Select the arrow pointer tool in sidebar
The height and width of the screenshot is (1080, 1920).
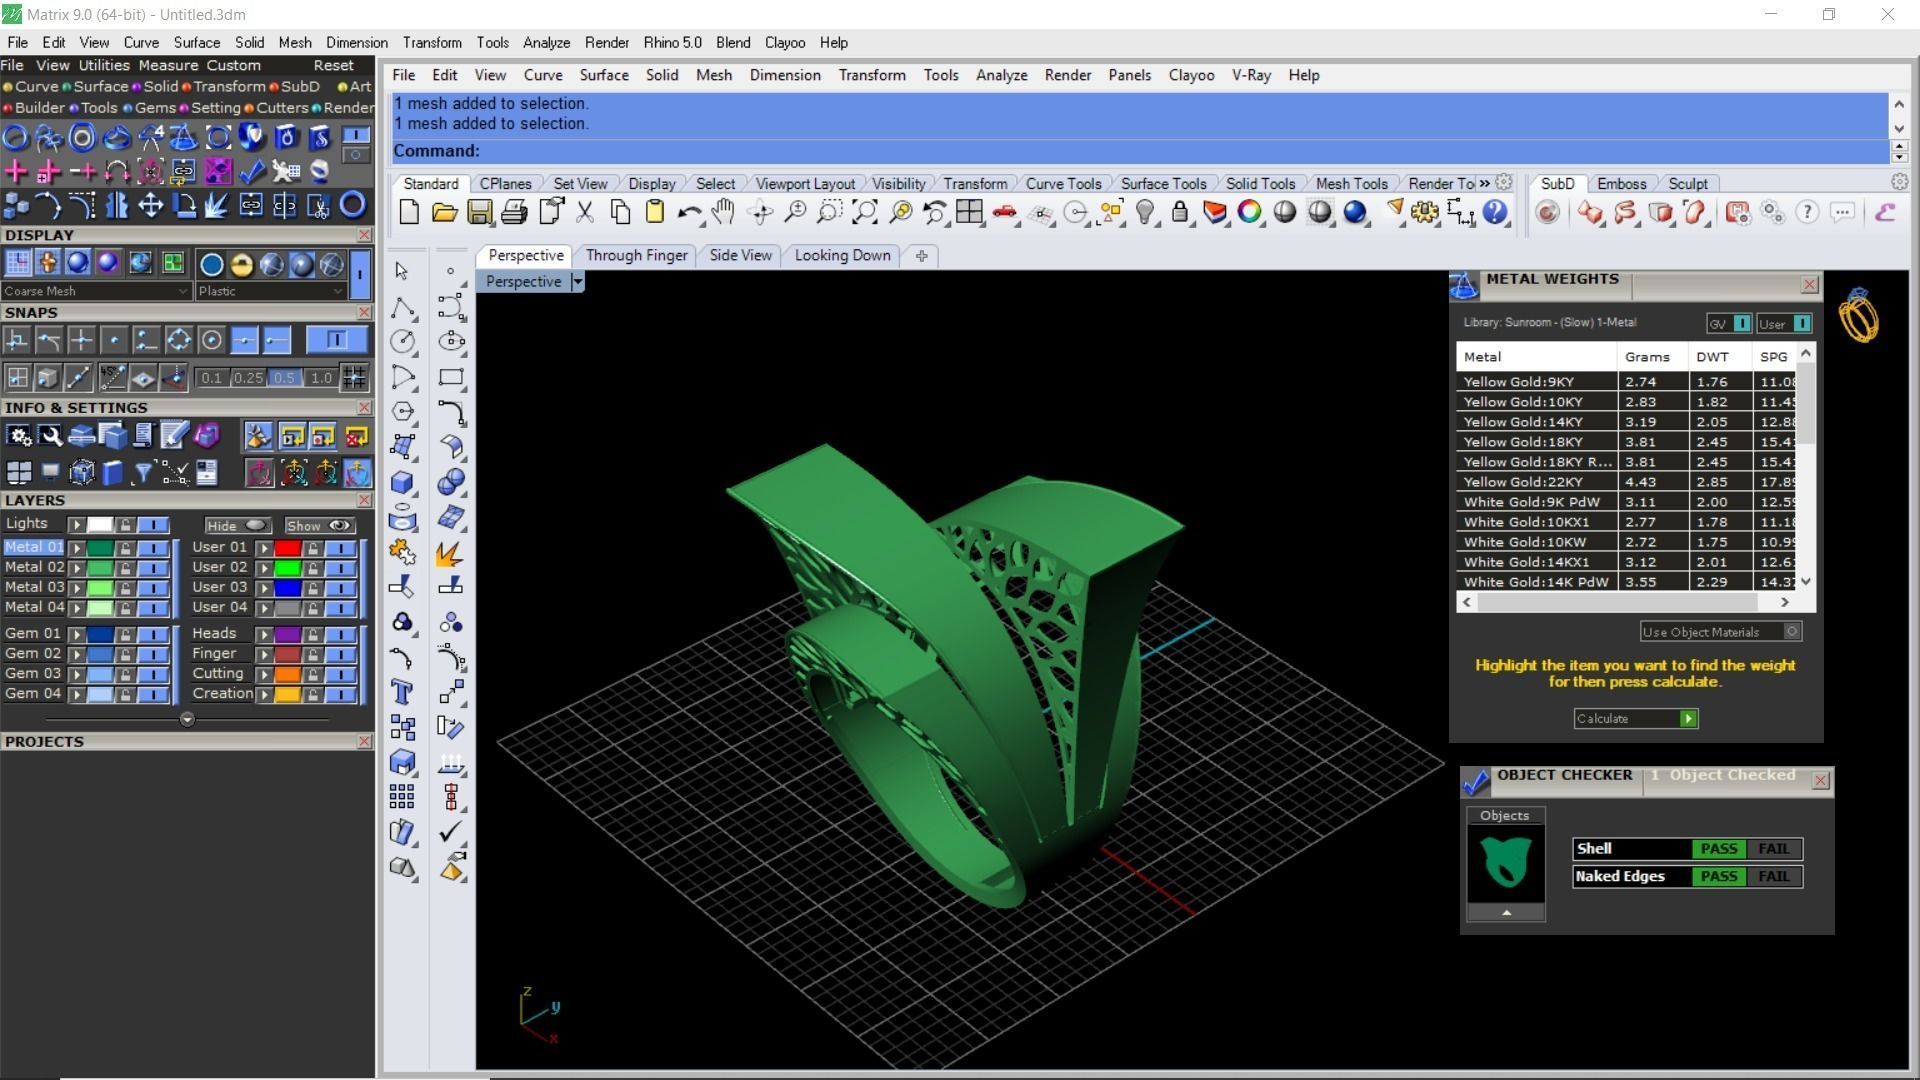[x=402, y=271]
